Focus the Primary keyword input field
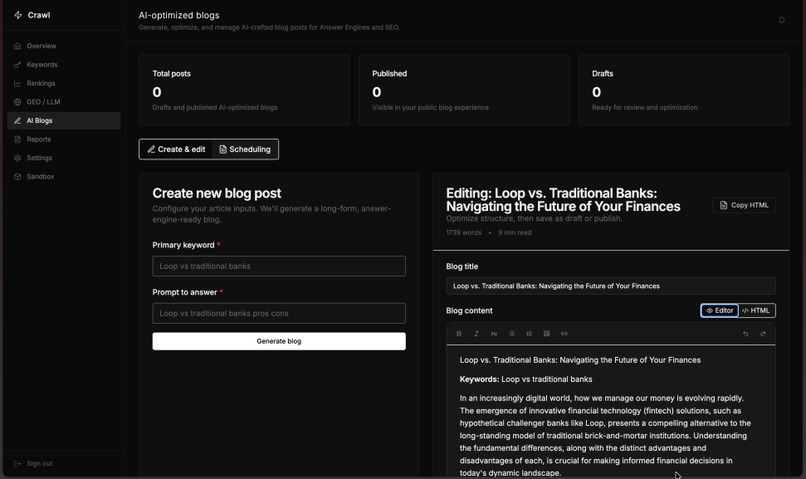Image resolution: width=806 pixels, height=479 pixels. pyautogui.click(x=279, y=266)
